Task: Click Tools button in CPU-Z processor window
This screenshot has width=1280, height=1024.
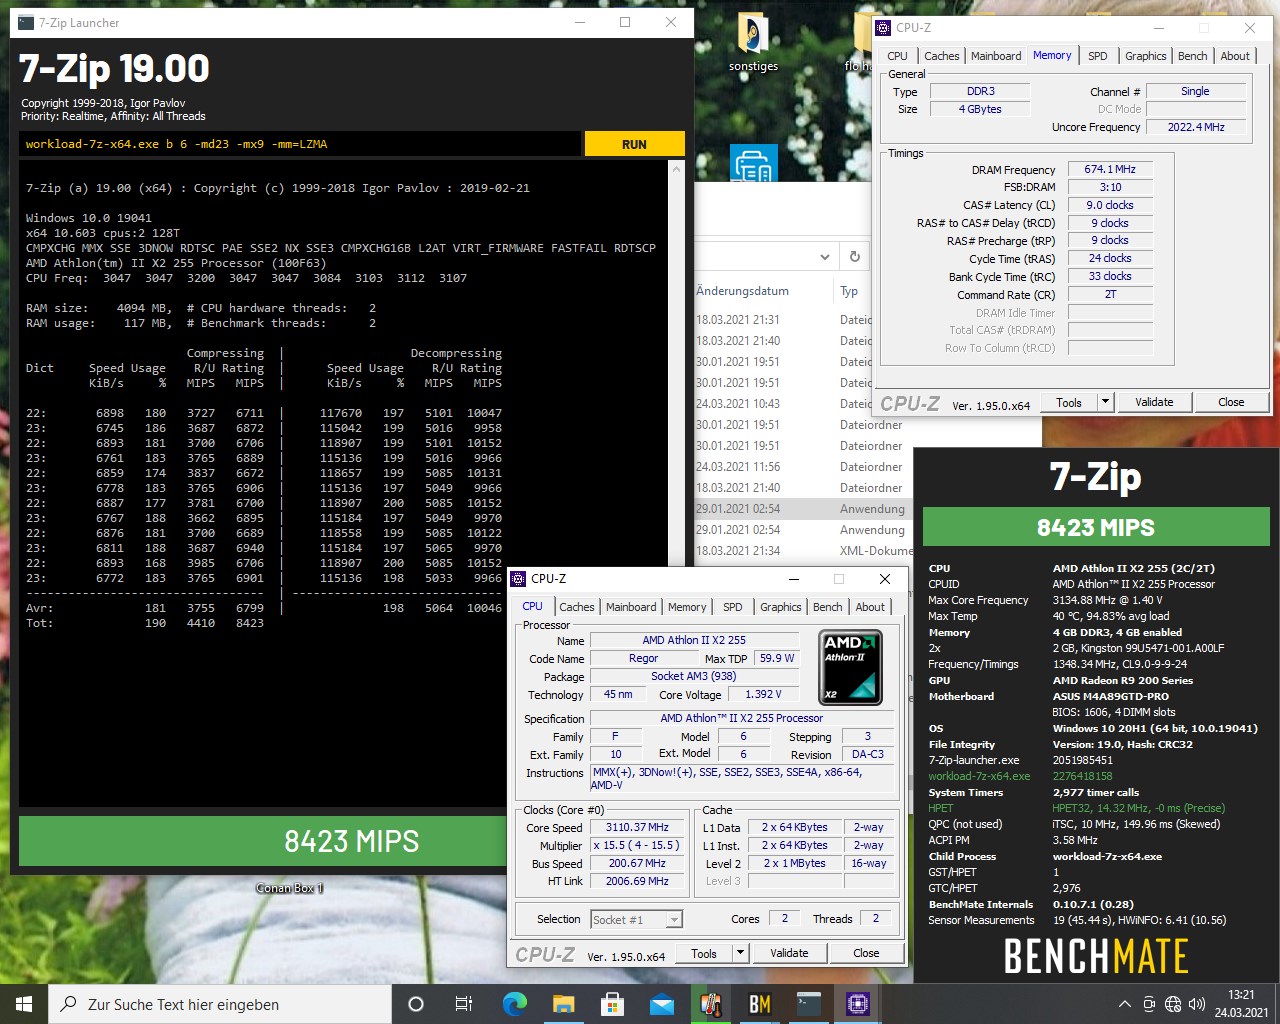Action: [704, 953]
